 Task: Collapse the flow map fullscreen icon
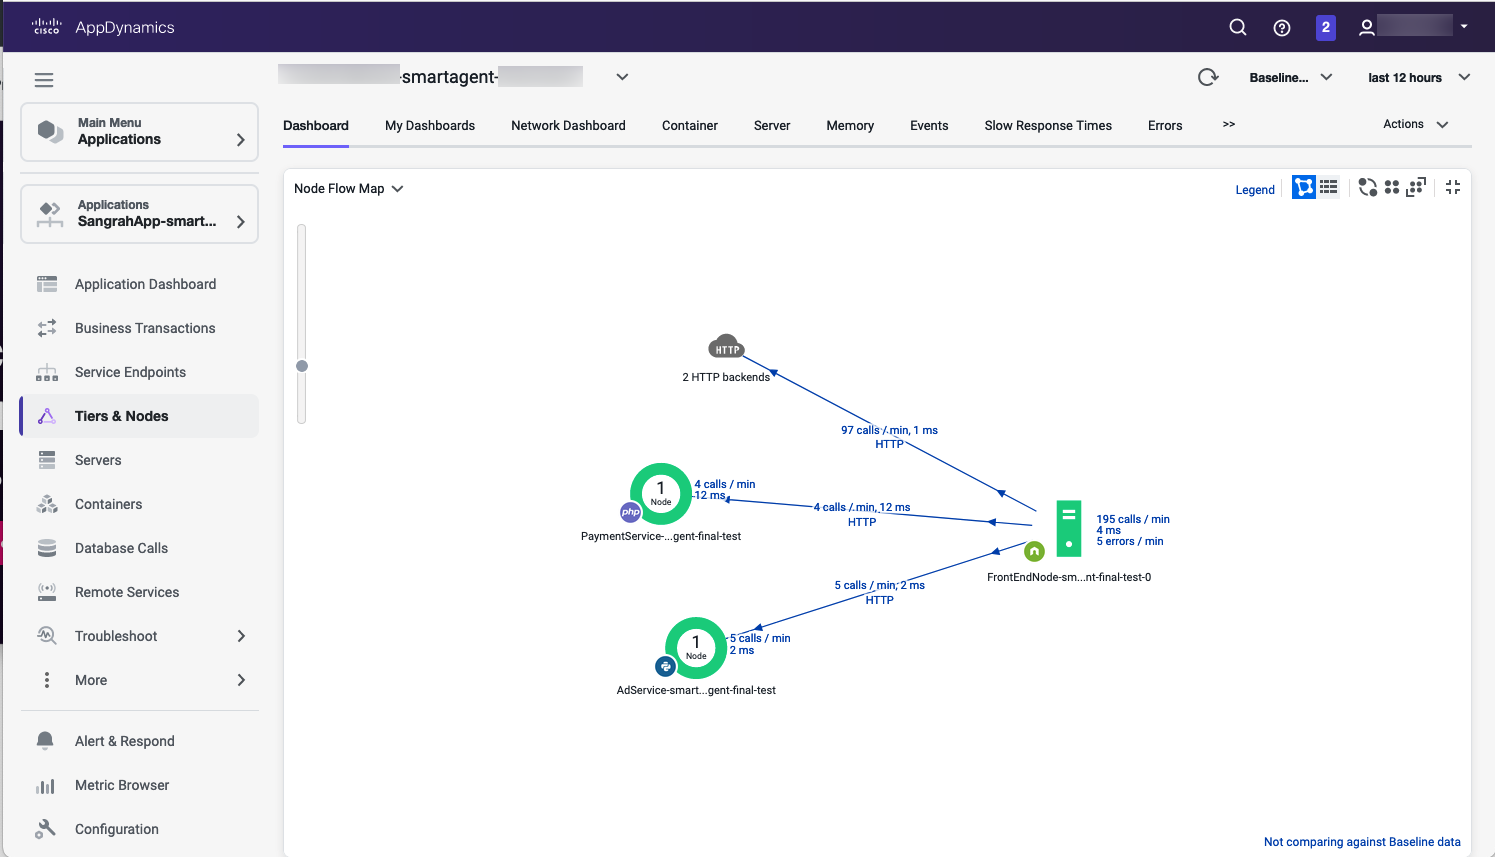click(1453, 187)
